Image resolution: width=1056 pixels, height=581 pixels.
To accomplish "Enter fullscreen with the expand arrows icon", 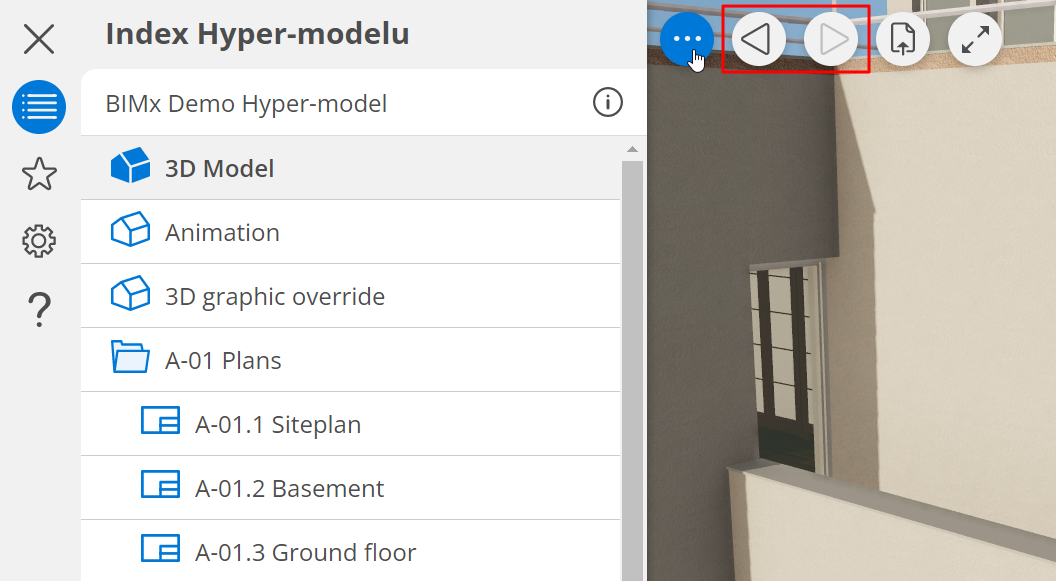I will click(x=975, y=38).
